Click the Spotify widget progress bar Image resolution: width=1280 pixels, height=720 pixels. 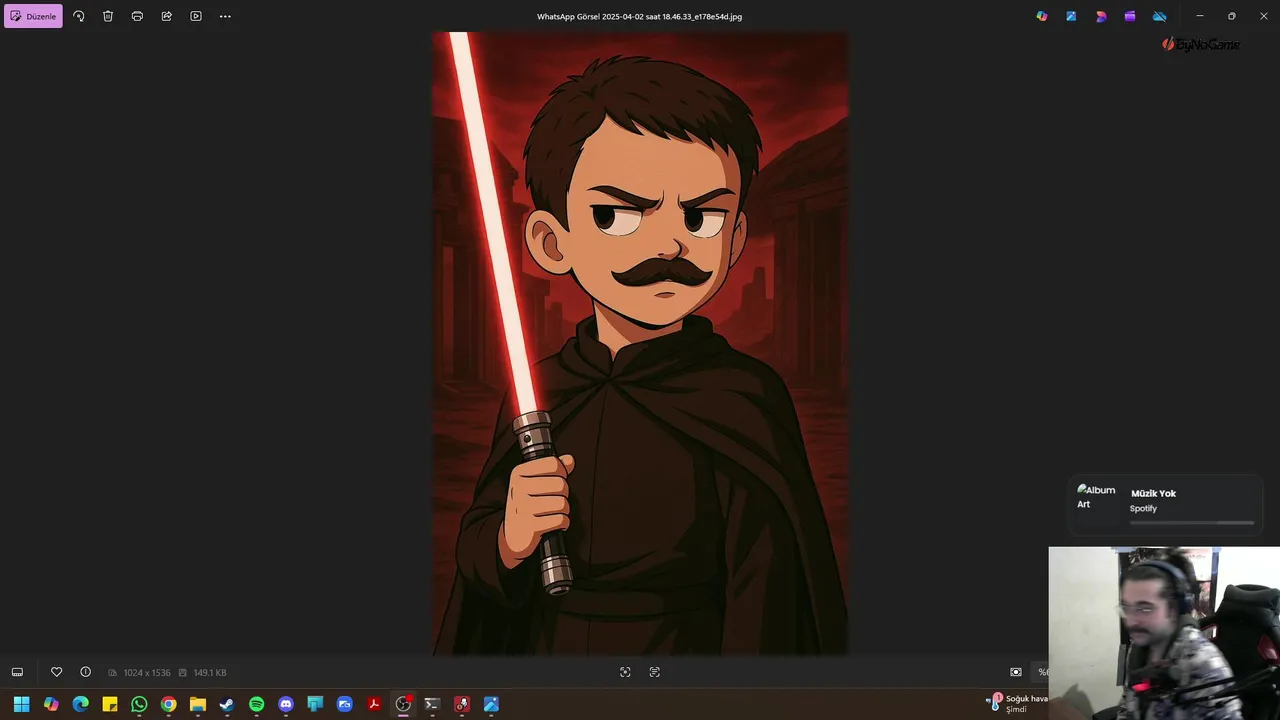[1191, 522]
